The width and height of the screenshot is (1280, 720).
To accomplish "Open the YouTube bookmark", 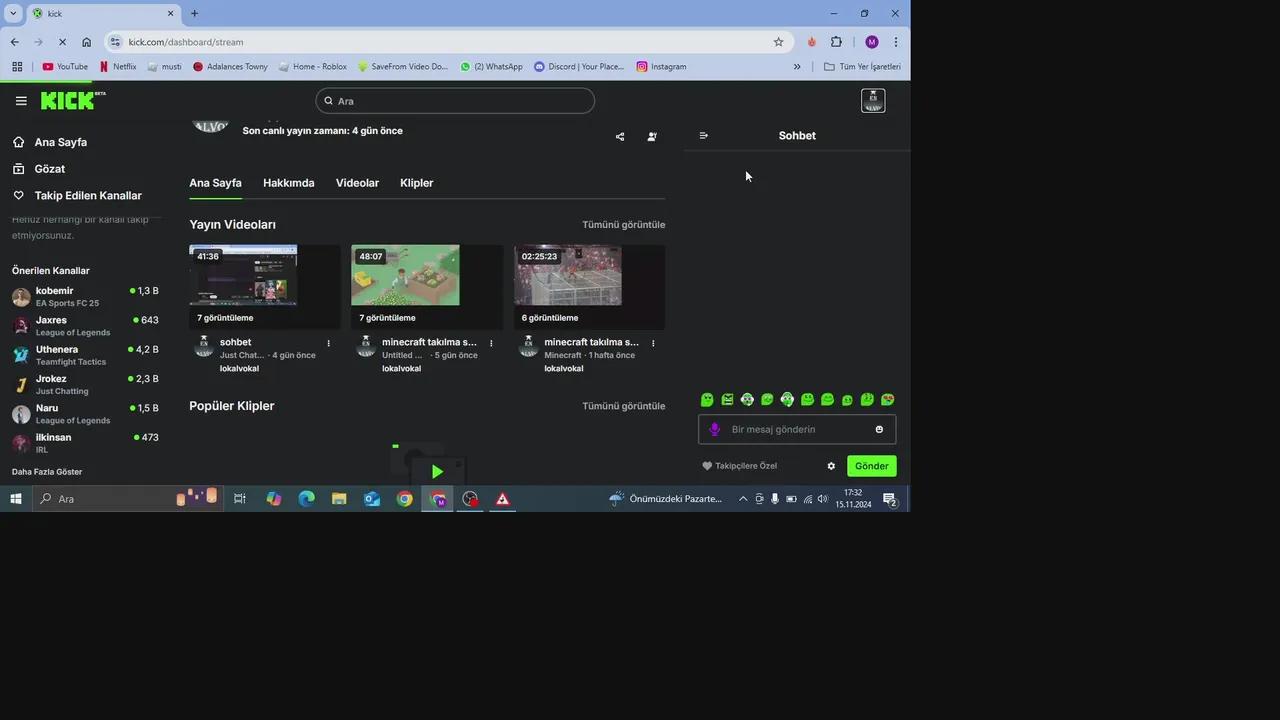I will [x=65, y=67].
